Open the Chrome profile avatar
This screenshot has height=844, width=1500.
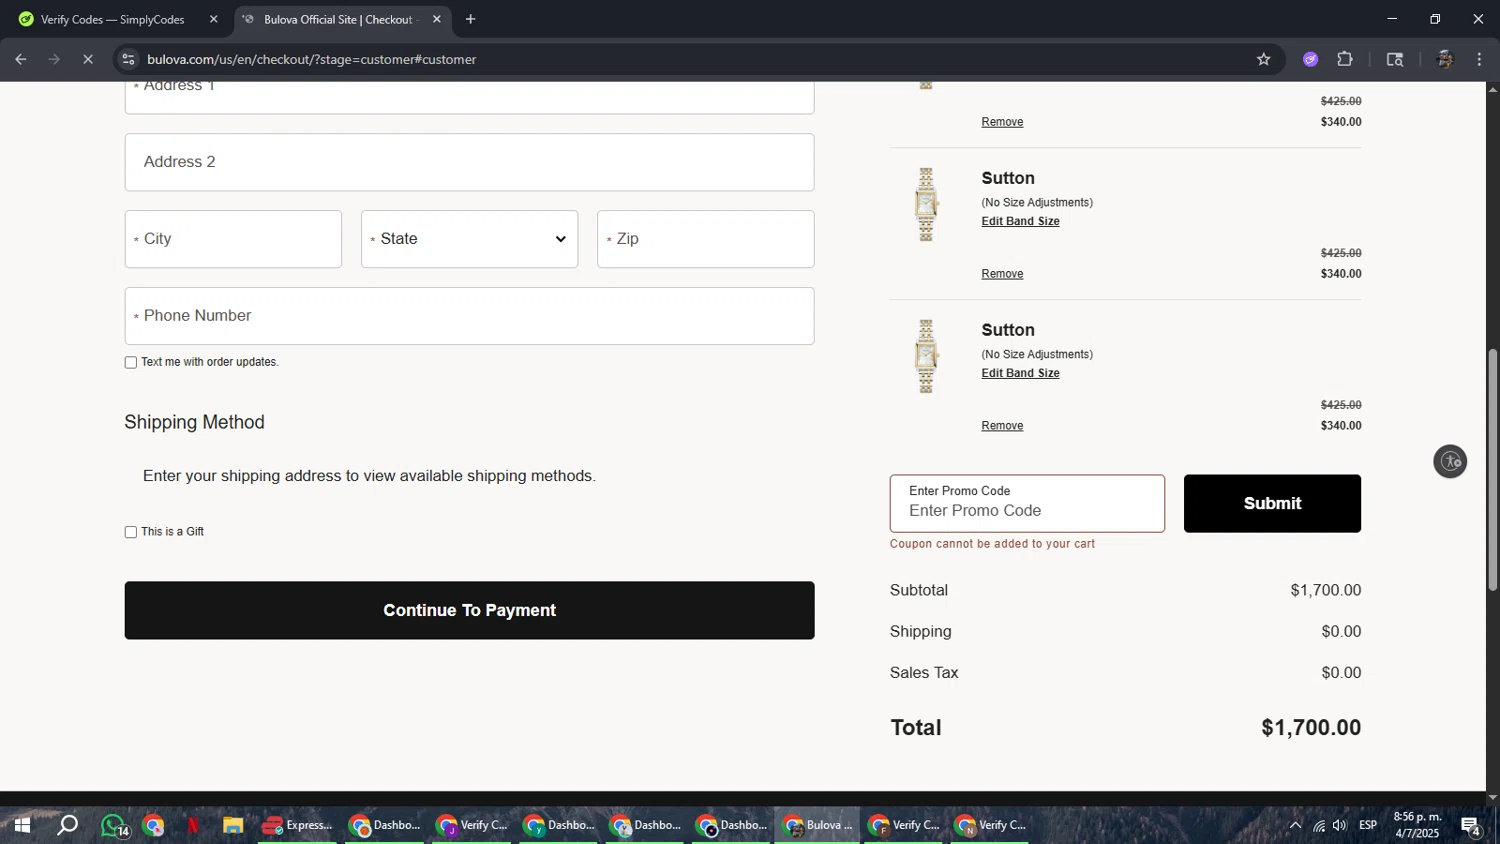click(1444, 59)
